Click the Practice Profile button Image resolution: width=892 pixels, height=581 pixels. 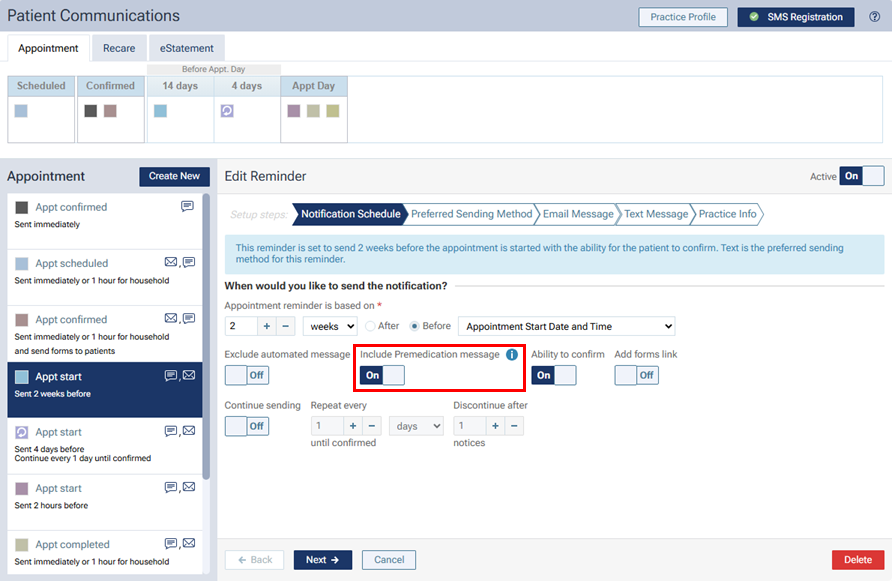coord(683,17)
